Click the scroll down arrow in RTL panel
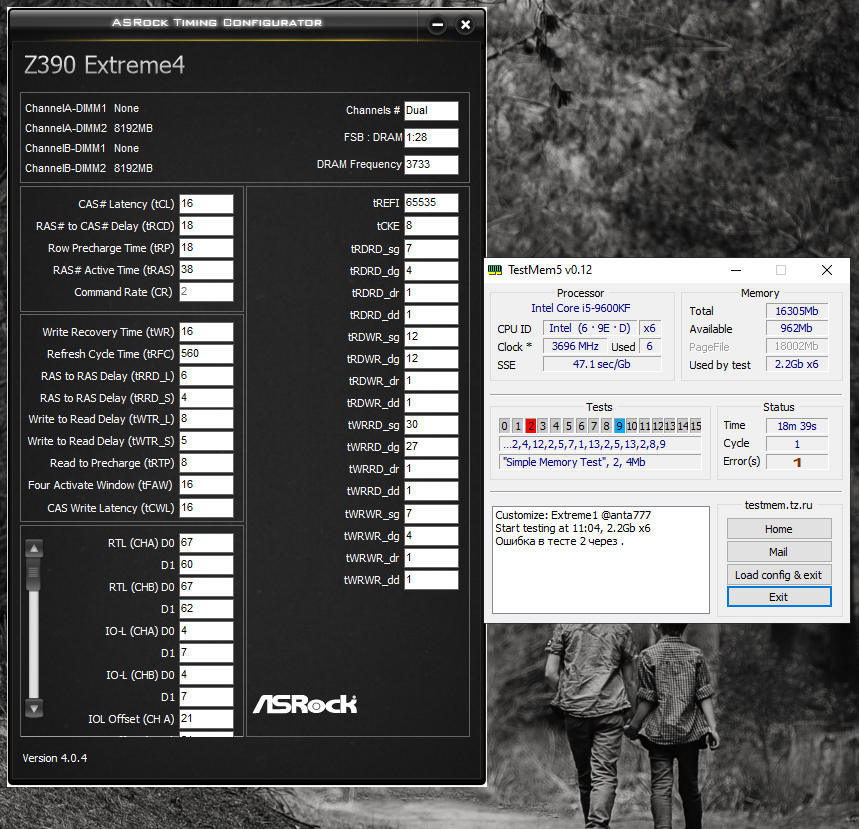The height and width of the screenshot is (829, 859). 34,708
